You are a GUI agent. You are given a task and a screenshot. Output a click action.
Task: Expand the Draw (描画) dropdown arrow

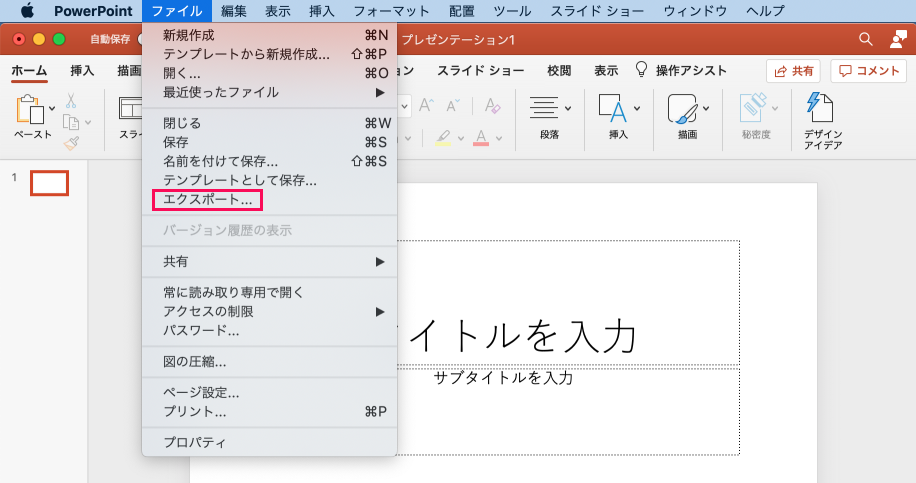click(x=706, y=108)
